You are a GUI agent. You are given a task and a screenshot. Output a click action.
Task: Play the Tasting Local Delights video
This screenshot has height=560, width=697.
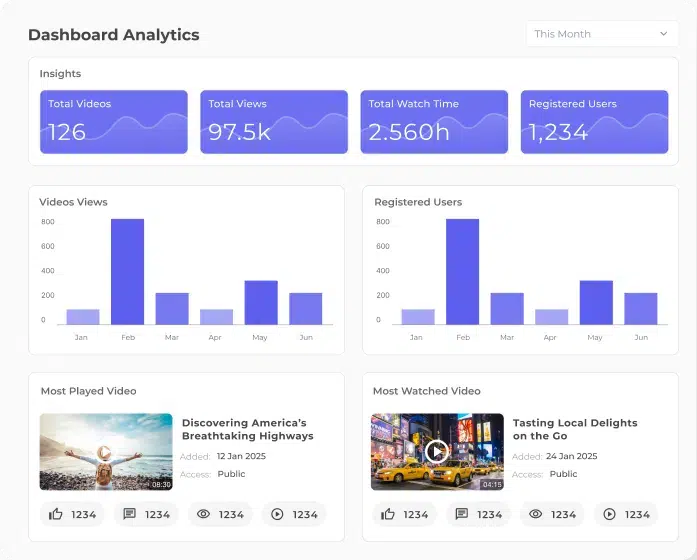pos(436,451)
